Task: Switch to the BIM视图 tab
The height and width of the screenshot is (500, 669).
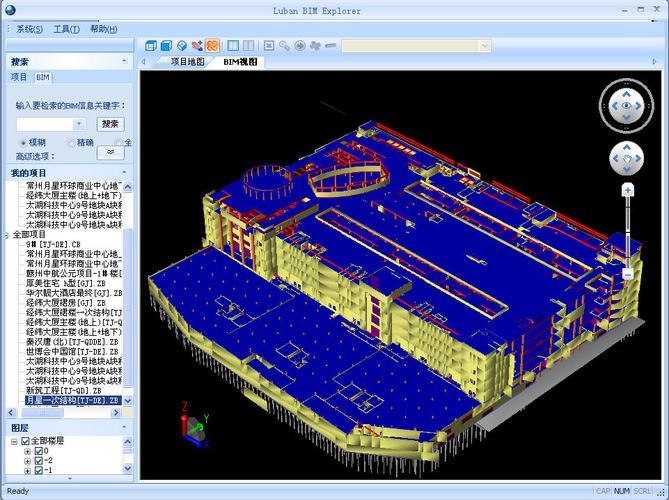Action: 240,62
